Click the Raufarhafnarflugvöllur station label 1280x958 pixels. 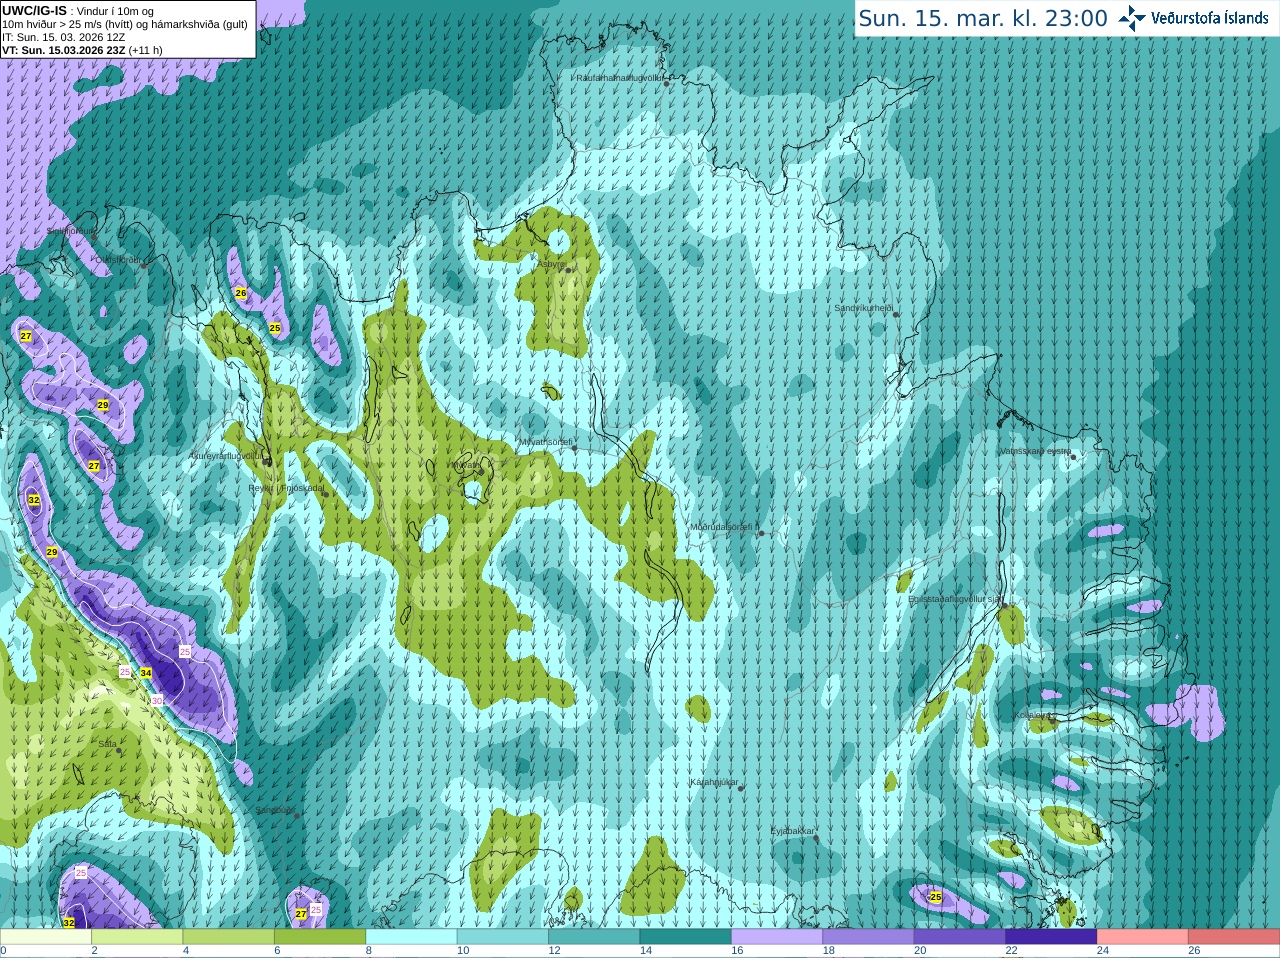coord(620,77)
